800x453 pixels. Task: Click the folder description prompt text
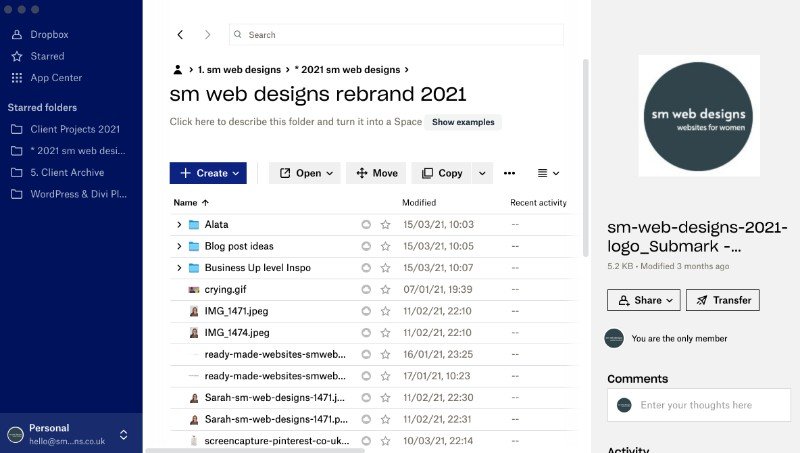[295, 121]
